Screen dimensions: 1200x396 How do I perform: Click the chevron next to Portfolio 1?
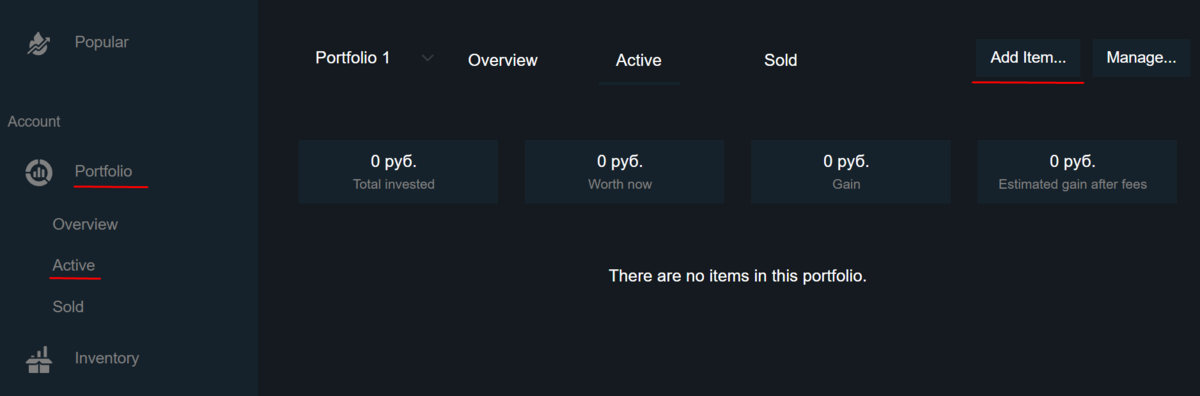[x=428, y=58]
